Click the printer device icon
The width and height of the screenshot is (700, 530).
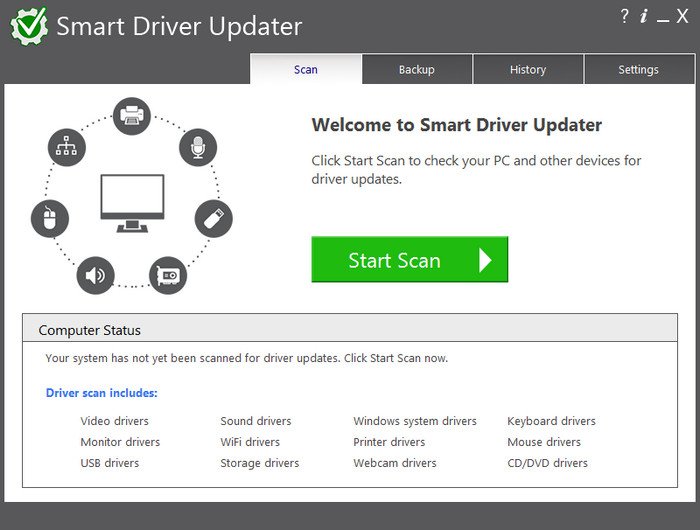click(x=132, y=116)
